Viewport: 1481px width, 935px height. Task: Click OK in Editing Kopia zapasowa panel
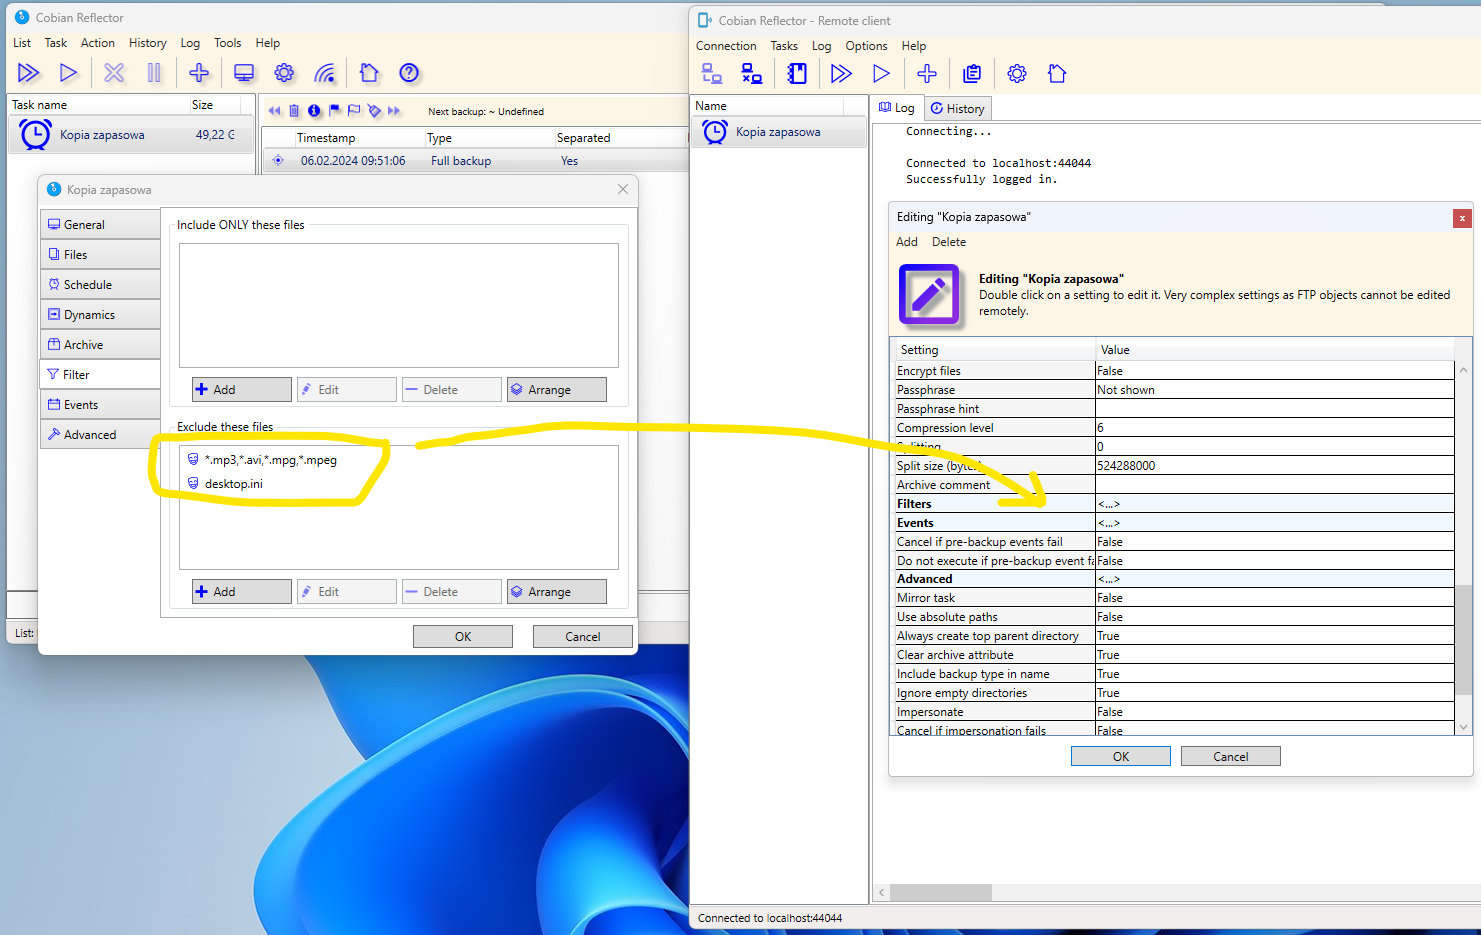click(x=1121, y=756)
